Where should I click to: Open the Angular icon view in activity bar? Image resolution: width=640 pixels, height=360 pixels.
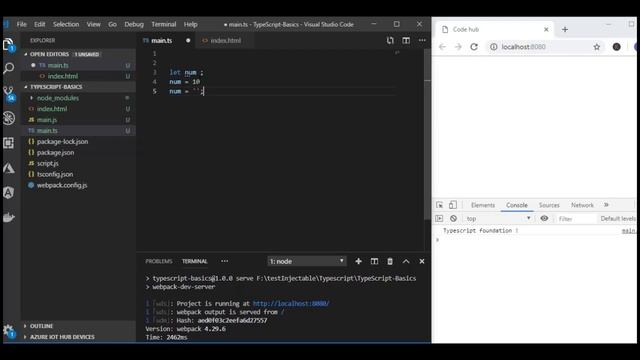click(9, 192)
